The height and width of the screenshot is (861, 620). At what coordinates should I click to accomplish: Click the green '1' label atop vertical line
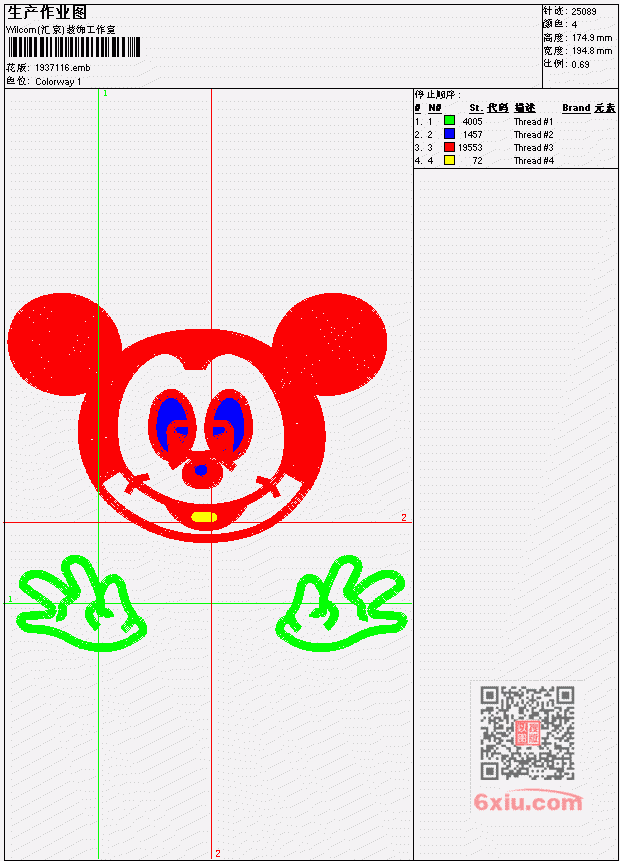[x=105, y=94]
